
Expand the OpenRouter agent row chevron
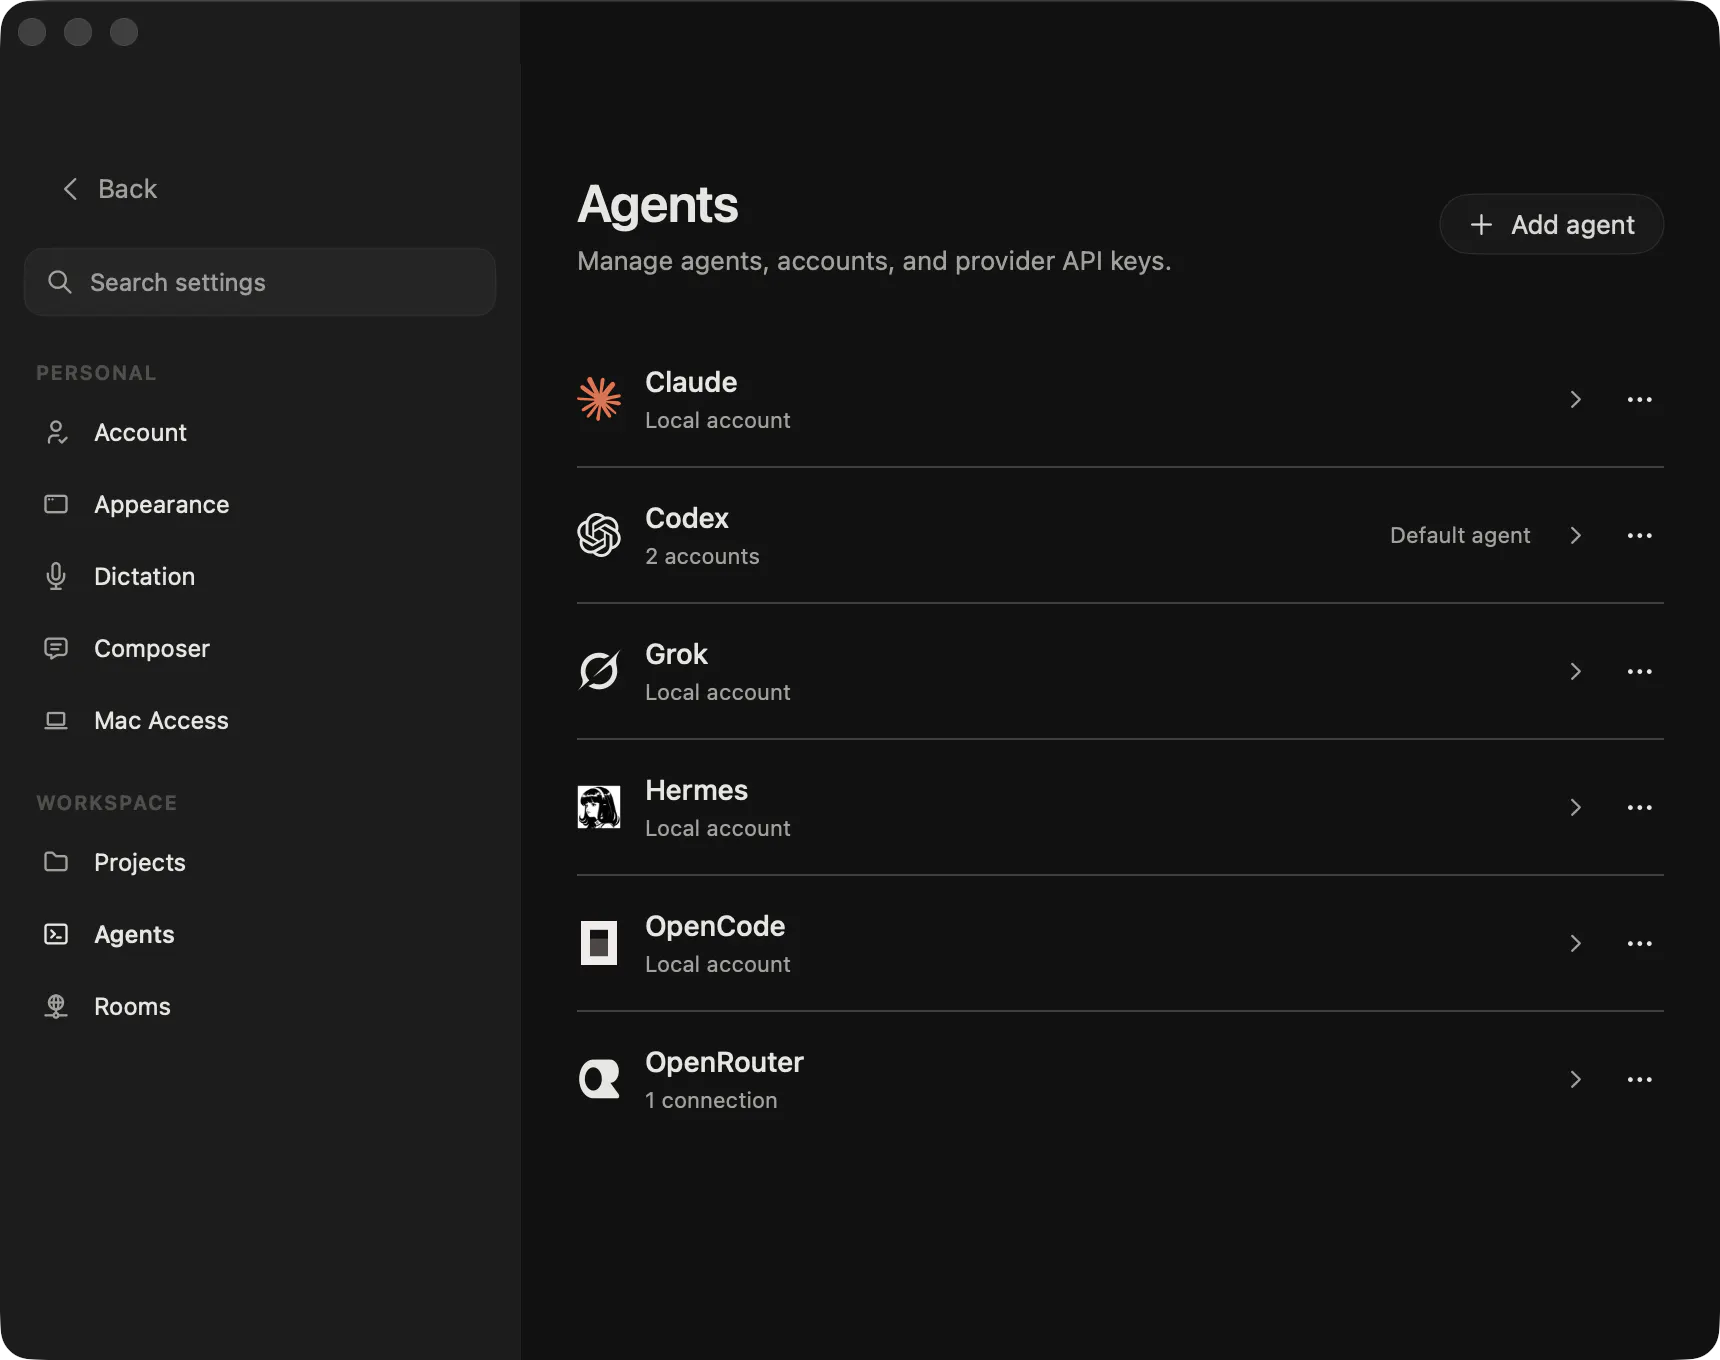[x=1576, y=1080]
